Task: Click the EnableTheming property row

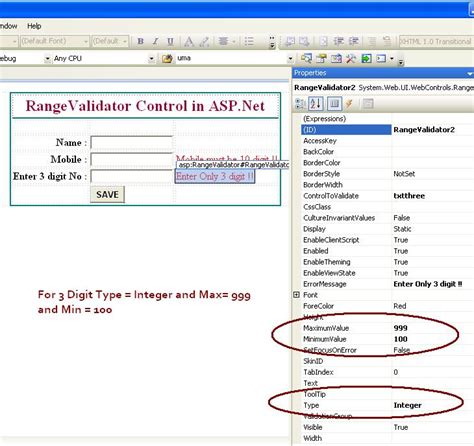Action: 387,262
